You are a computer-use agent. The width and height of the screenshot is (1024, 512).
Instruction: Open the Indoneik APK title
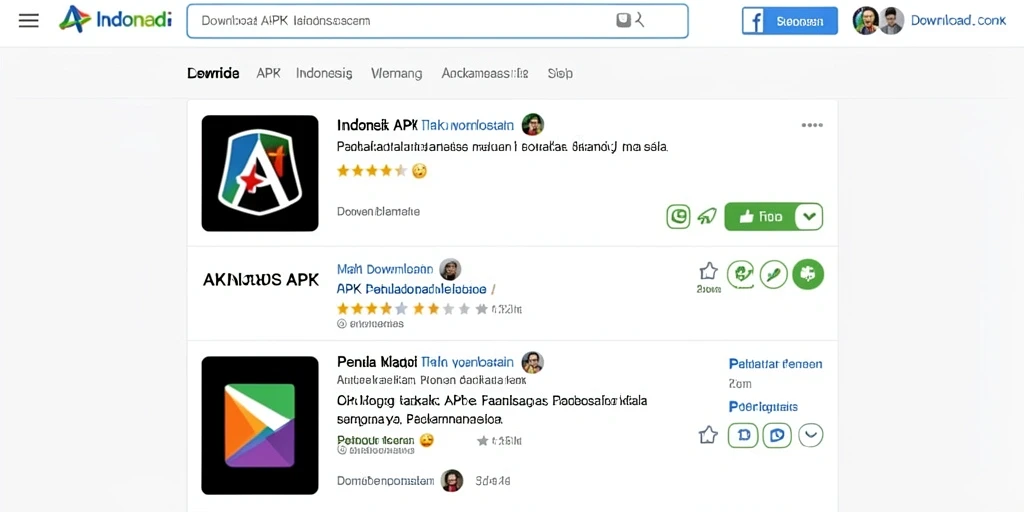(x=377, y=125)
